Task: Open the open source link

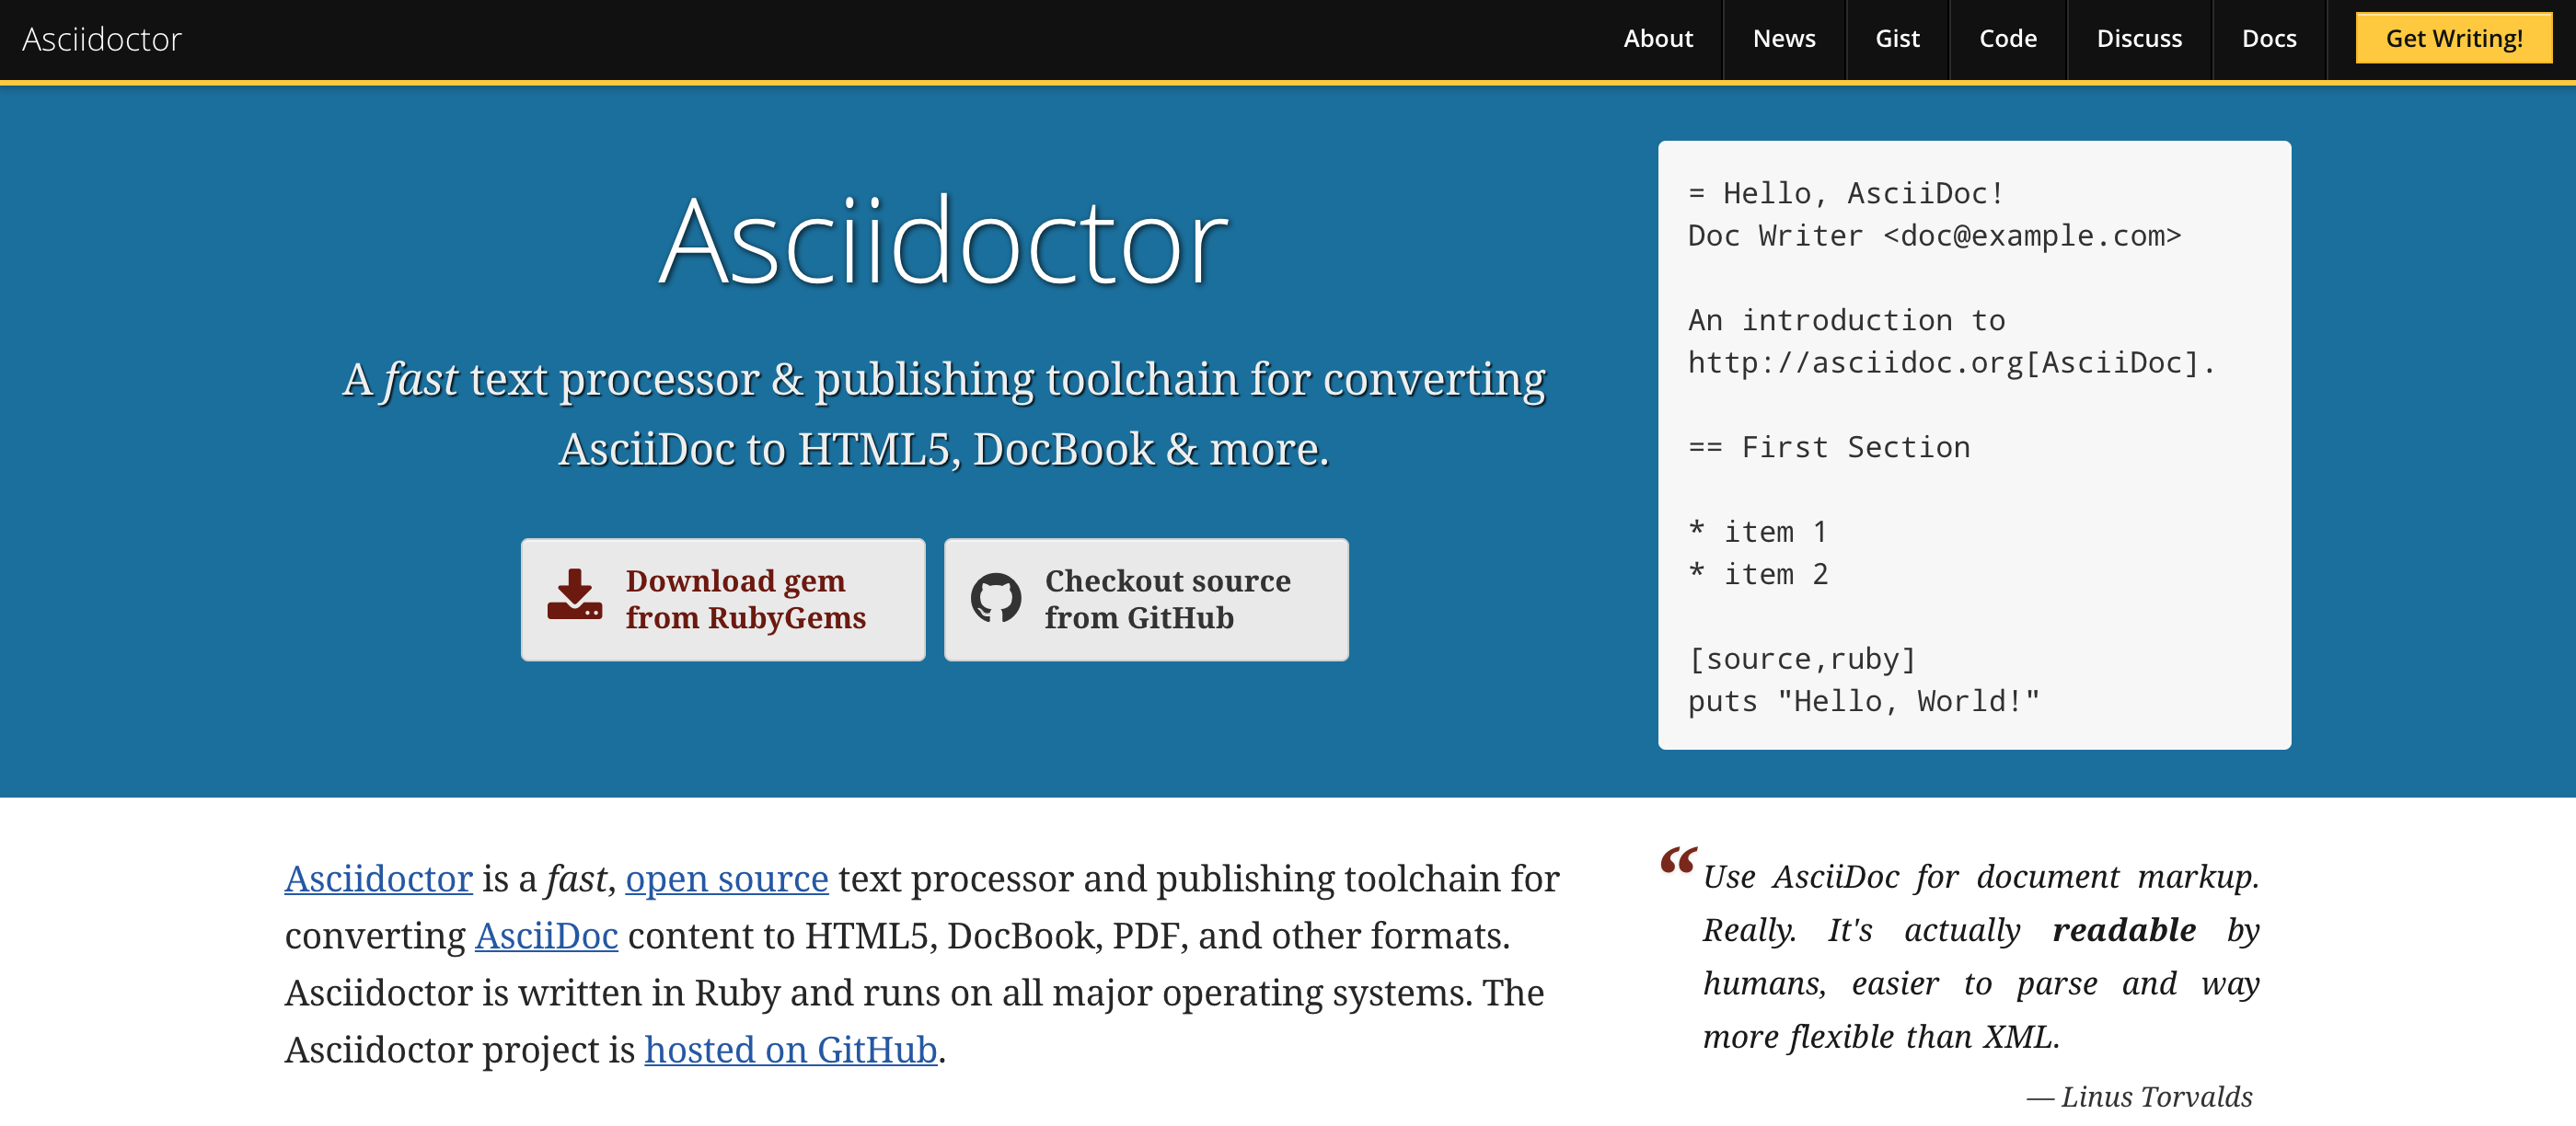Action: pos(727,879)
